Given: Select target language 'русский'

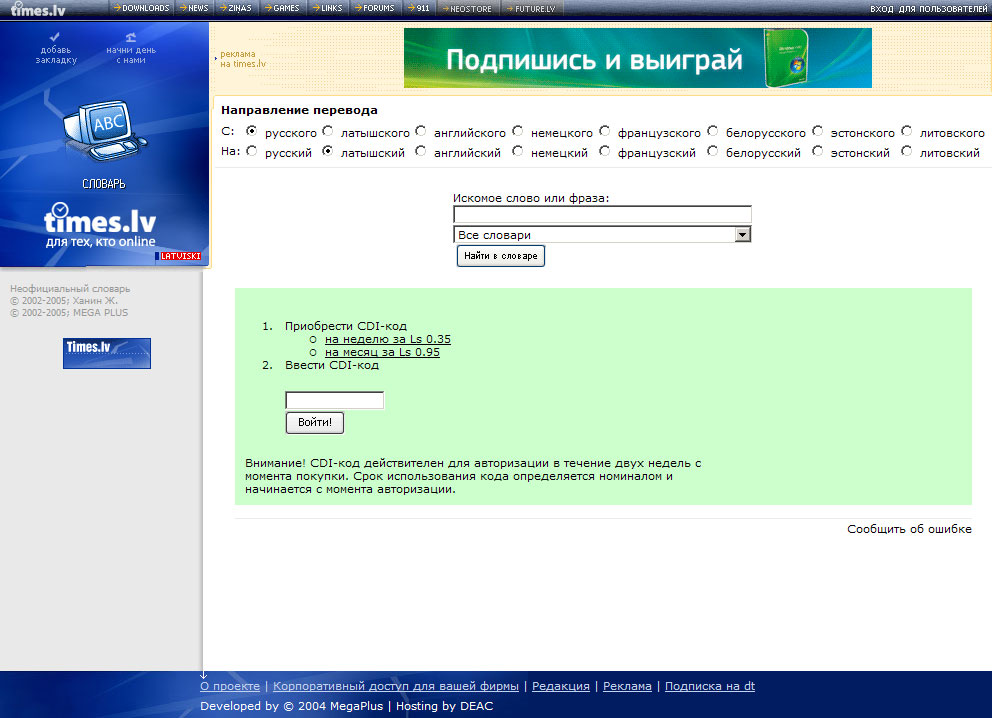Looking at the screenshot, I should (x=252, y=151).
